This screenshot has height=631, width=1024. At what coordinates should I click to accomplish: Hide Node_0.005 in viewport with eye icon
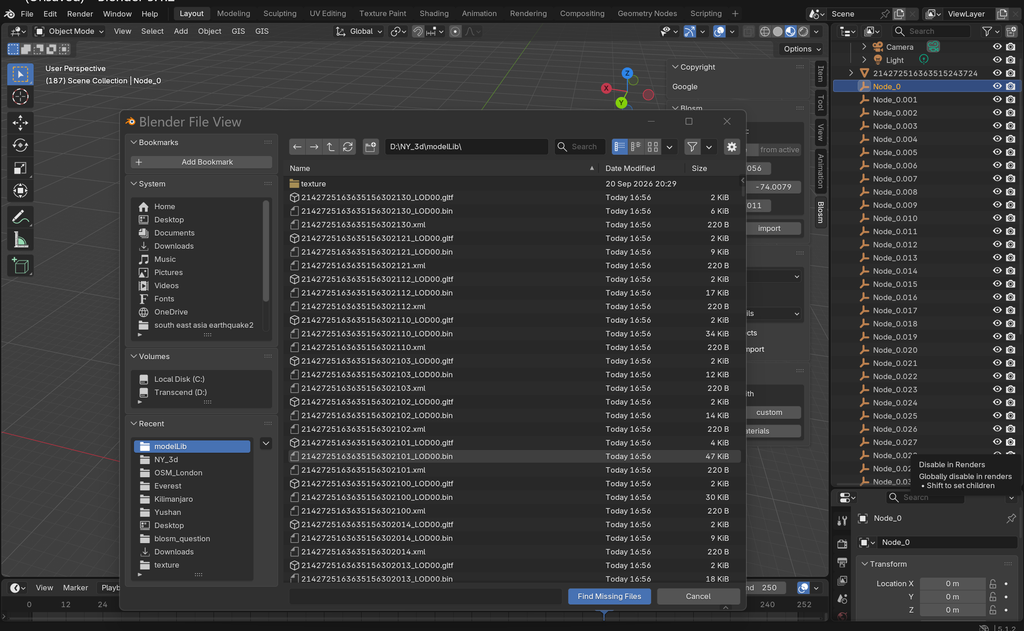coord(997,152)
